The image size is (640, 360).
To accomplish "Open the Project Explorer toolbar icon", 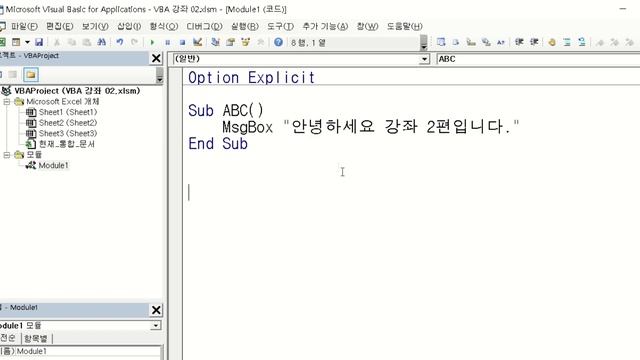I will 216,42.
